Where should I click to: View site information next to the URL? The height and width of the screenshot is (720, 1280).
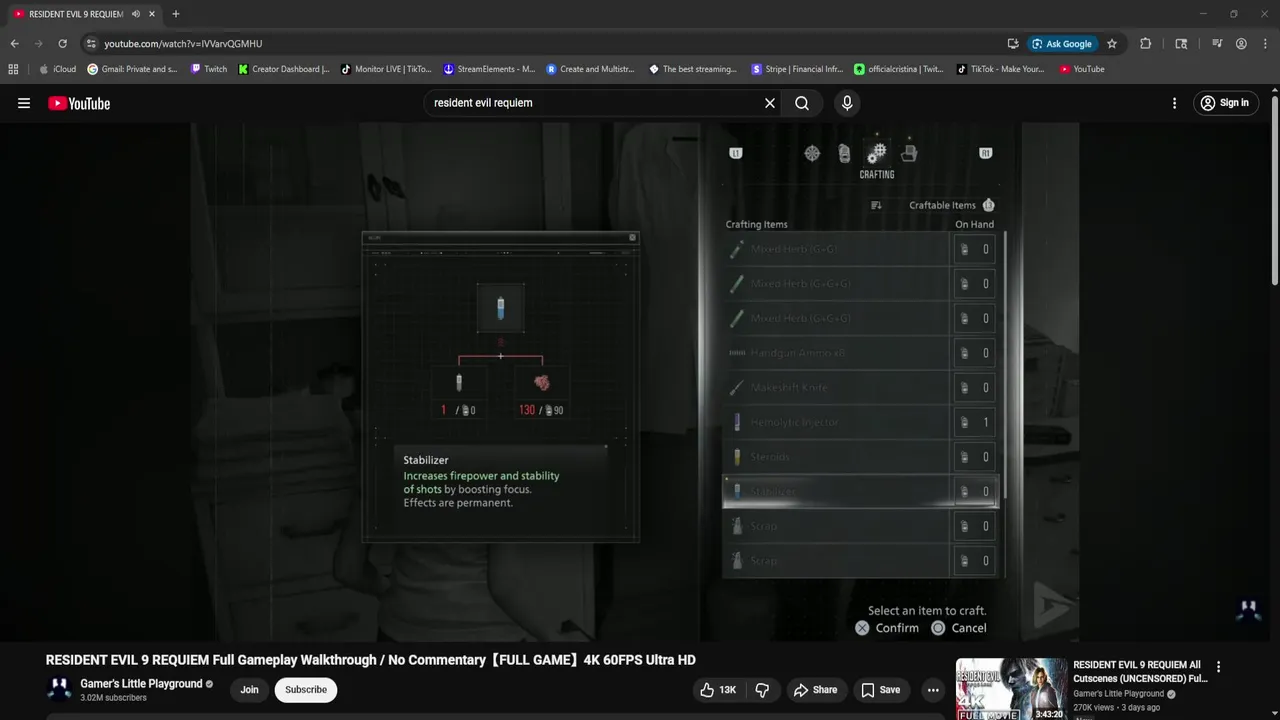coord(91,44)
